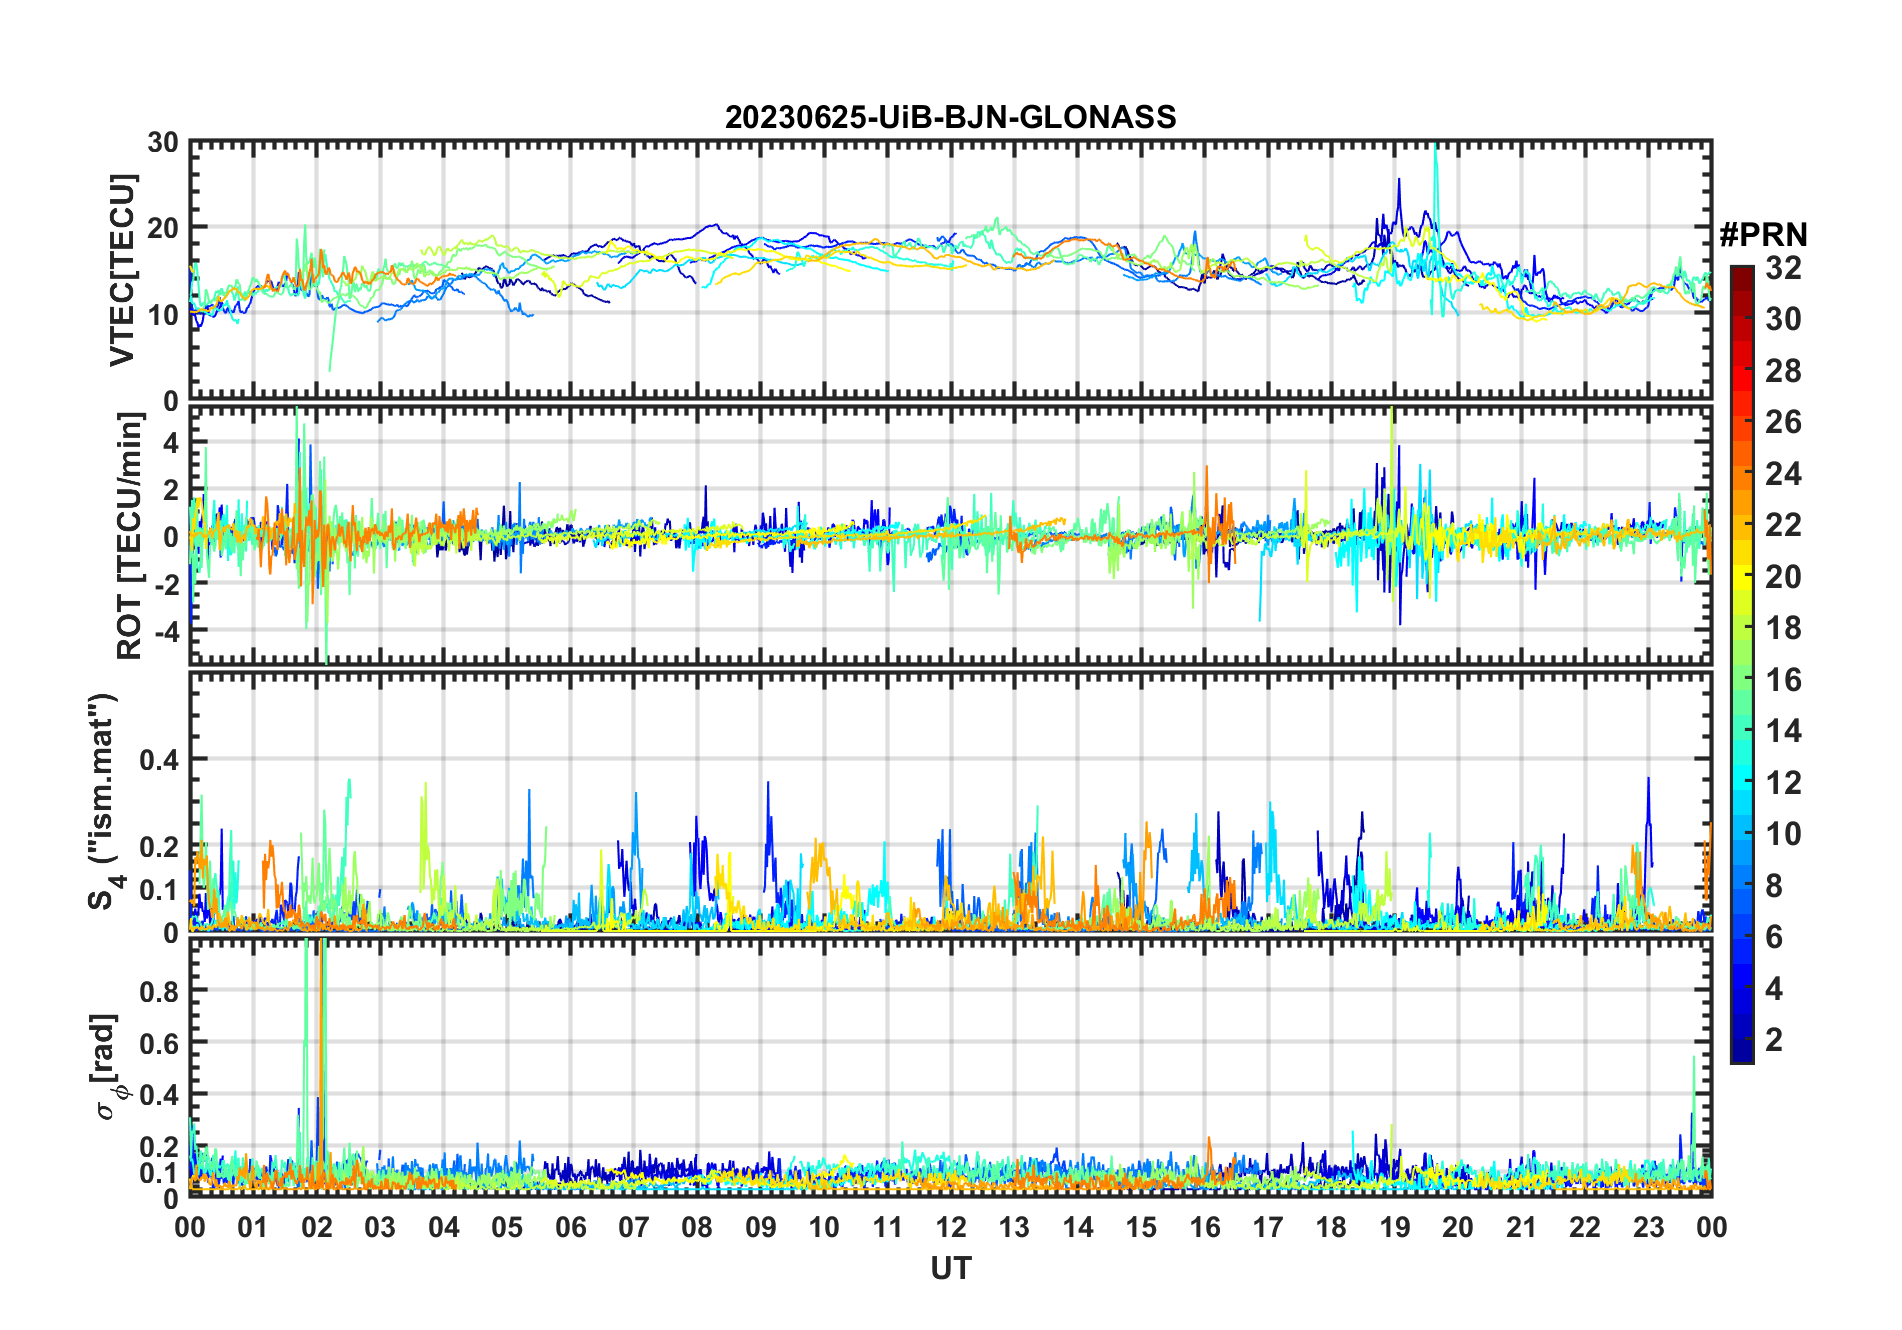Click the 21 tick label on the UT axis

click(1522, 1228)
